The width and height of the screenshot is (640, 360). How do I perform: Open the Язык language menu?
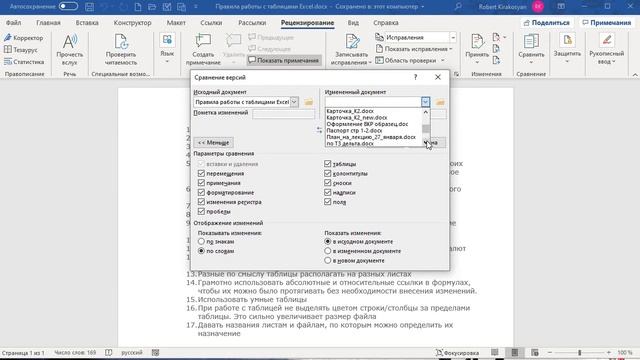click(167, 49)
